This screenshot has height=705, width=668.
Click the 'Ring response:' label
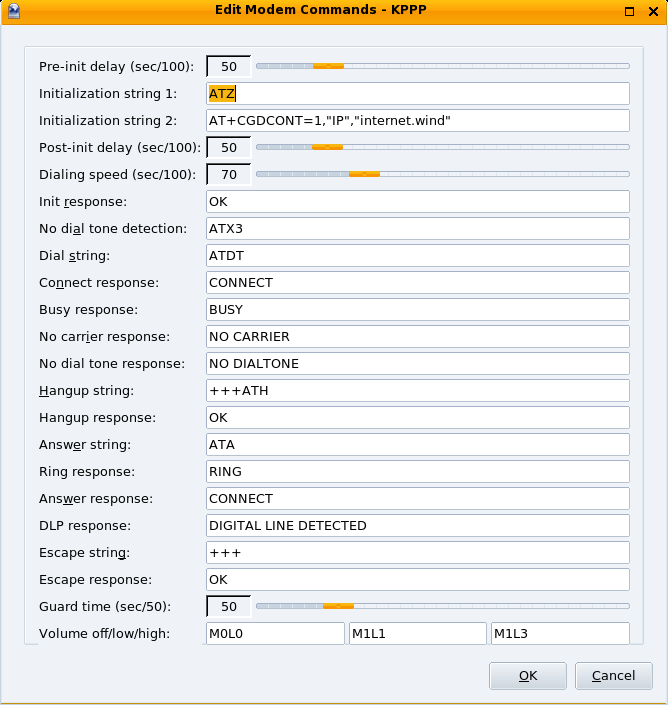pos(87,472)
